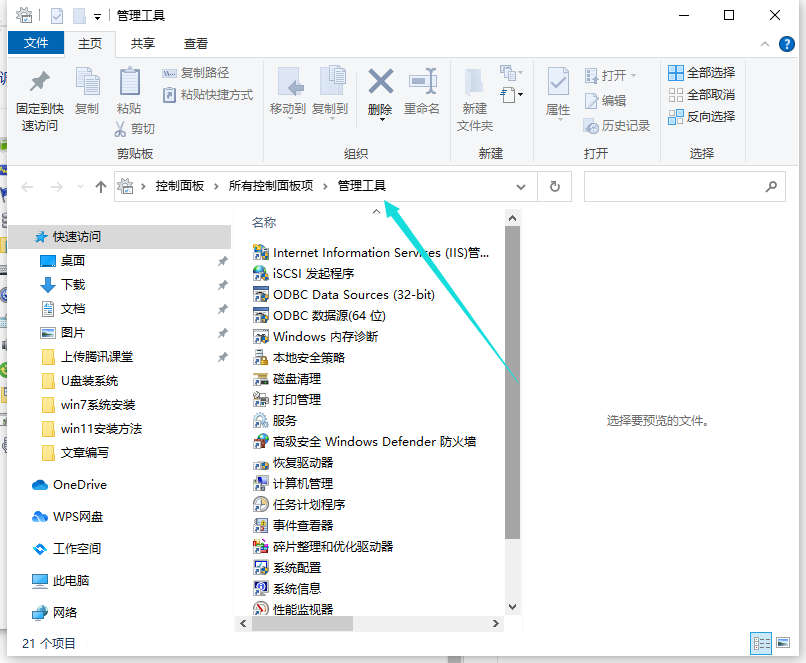Open the Services (服务) shortcut
Screen dimensions: 806x663
tap(285, 421)
